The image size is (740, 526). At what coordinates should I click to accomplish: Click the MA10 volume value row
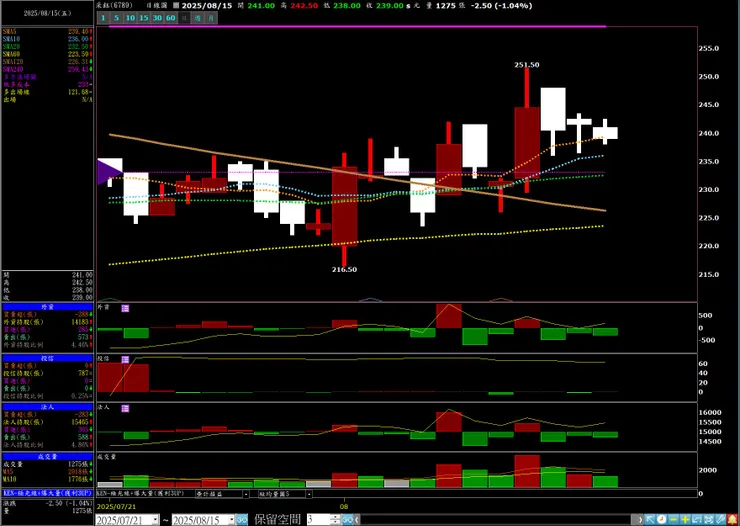[47, 479]
